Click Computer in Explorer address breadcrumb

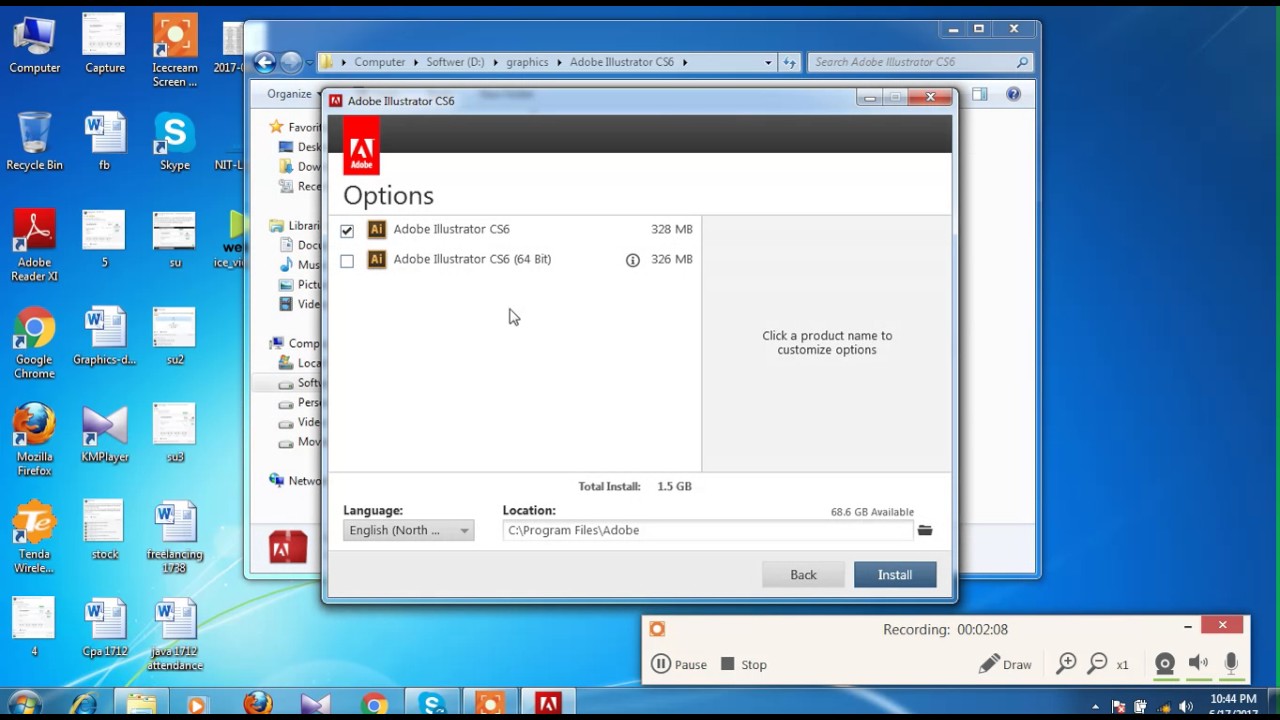(x=380, y=62)
